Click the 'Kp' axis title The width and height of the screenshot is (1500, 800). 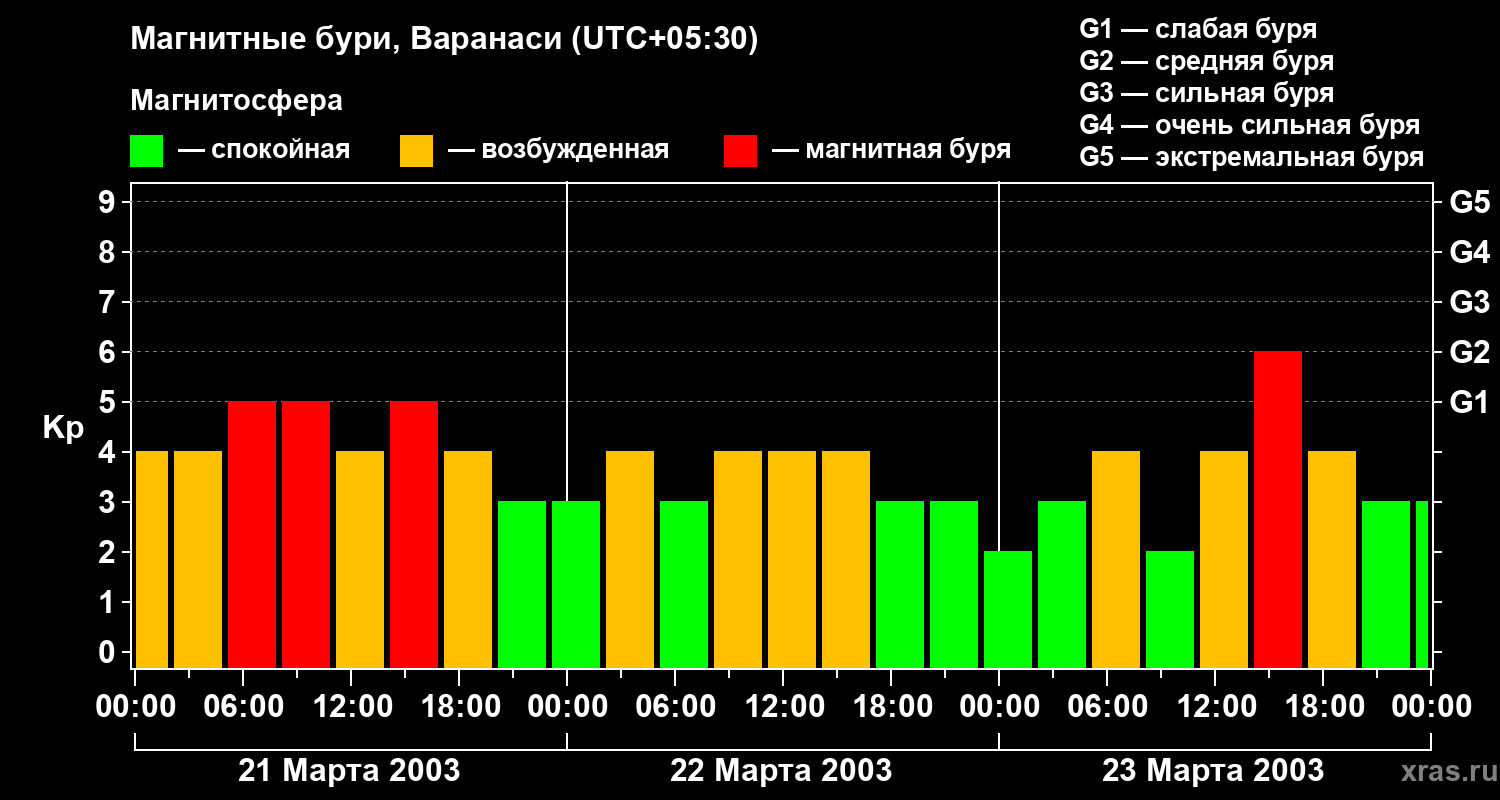tap(63, 428)
